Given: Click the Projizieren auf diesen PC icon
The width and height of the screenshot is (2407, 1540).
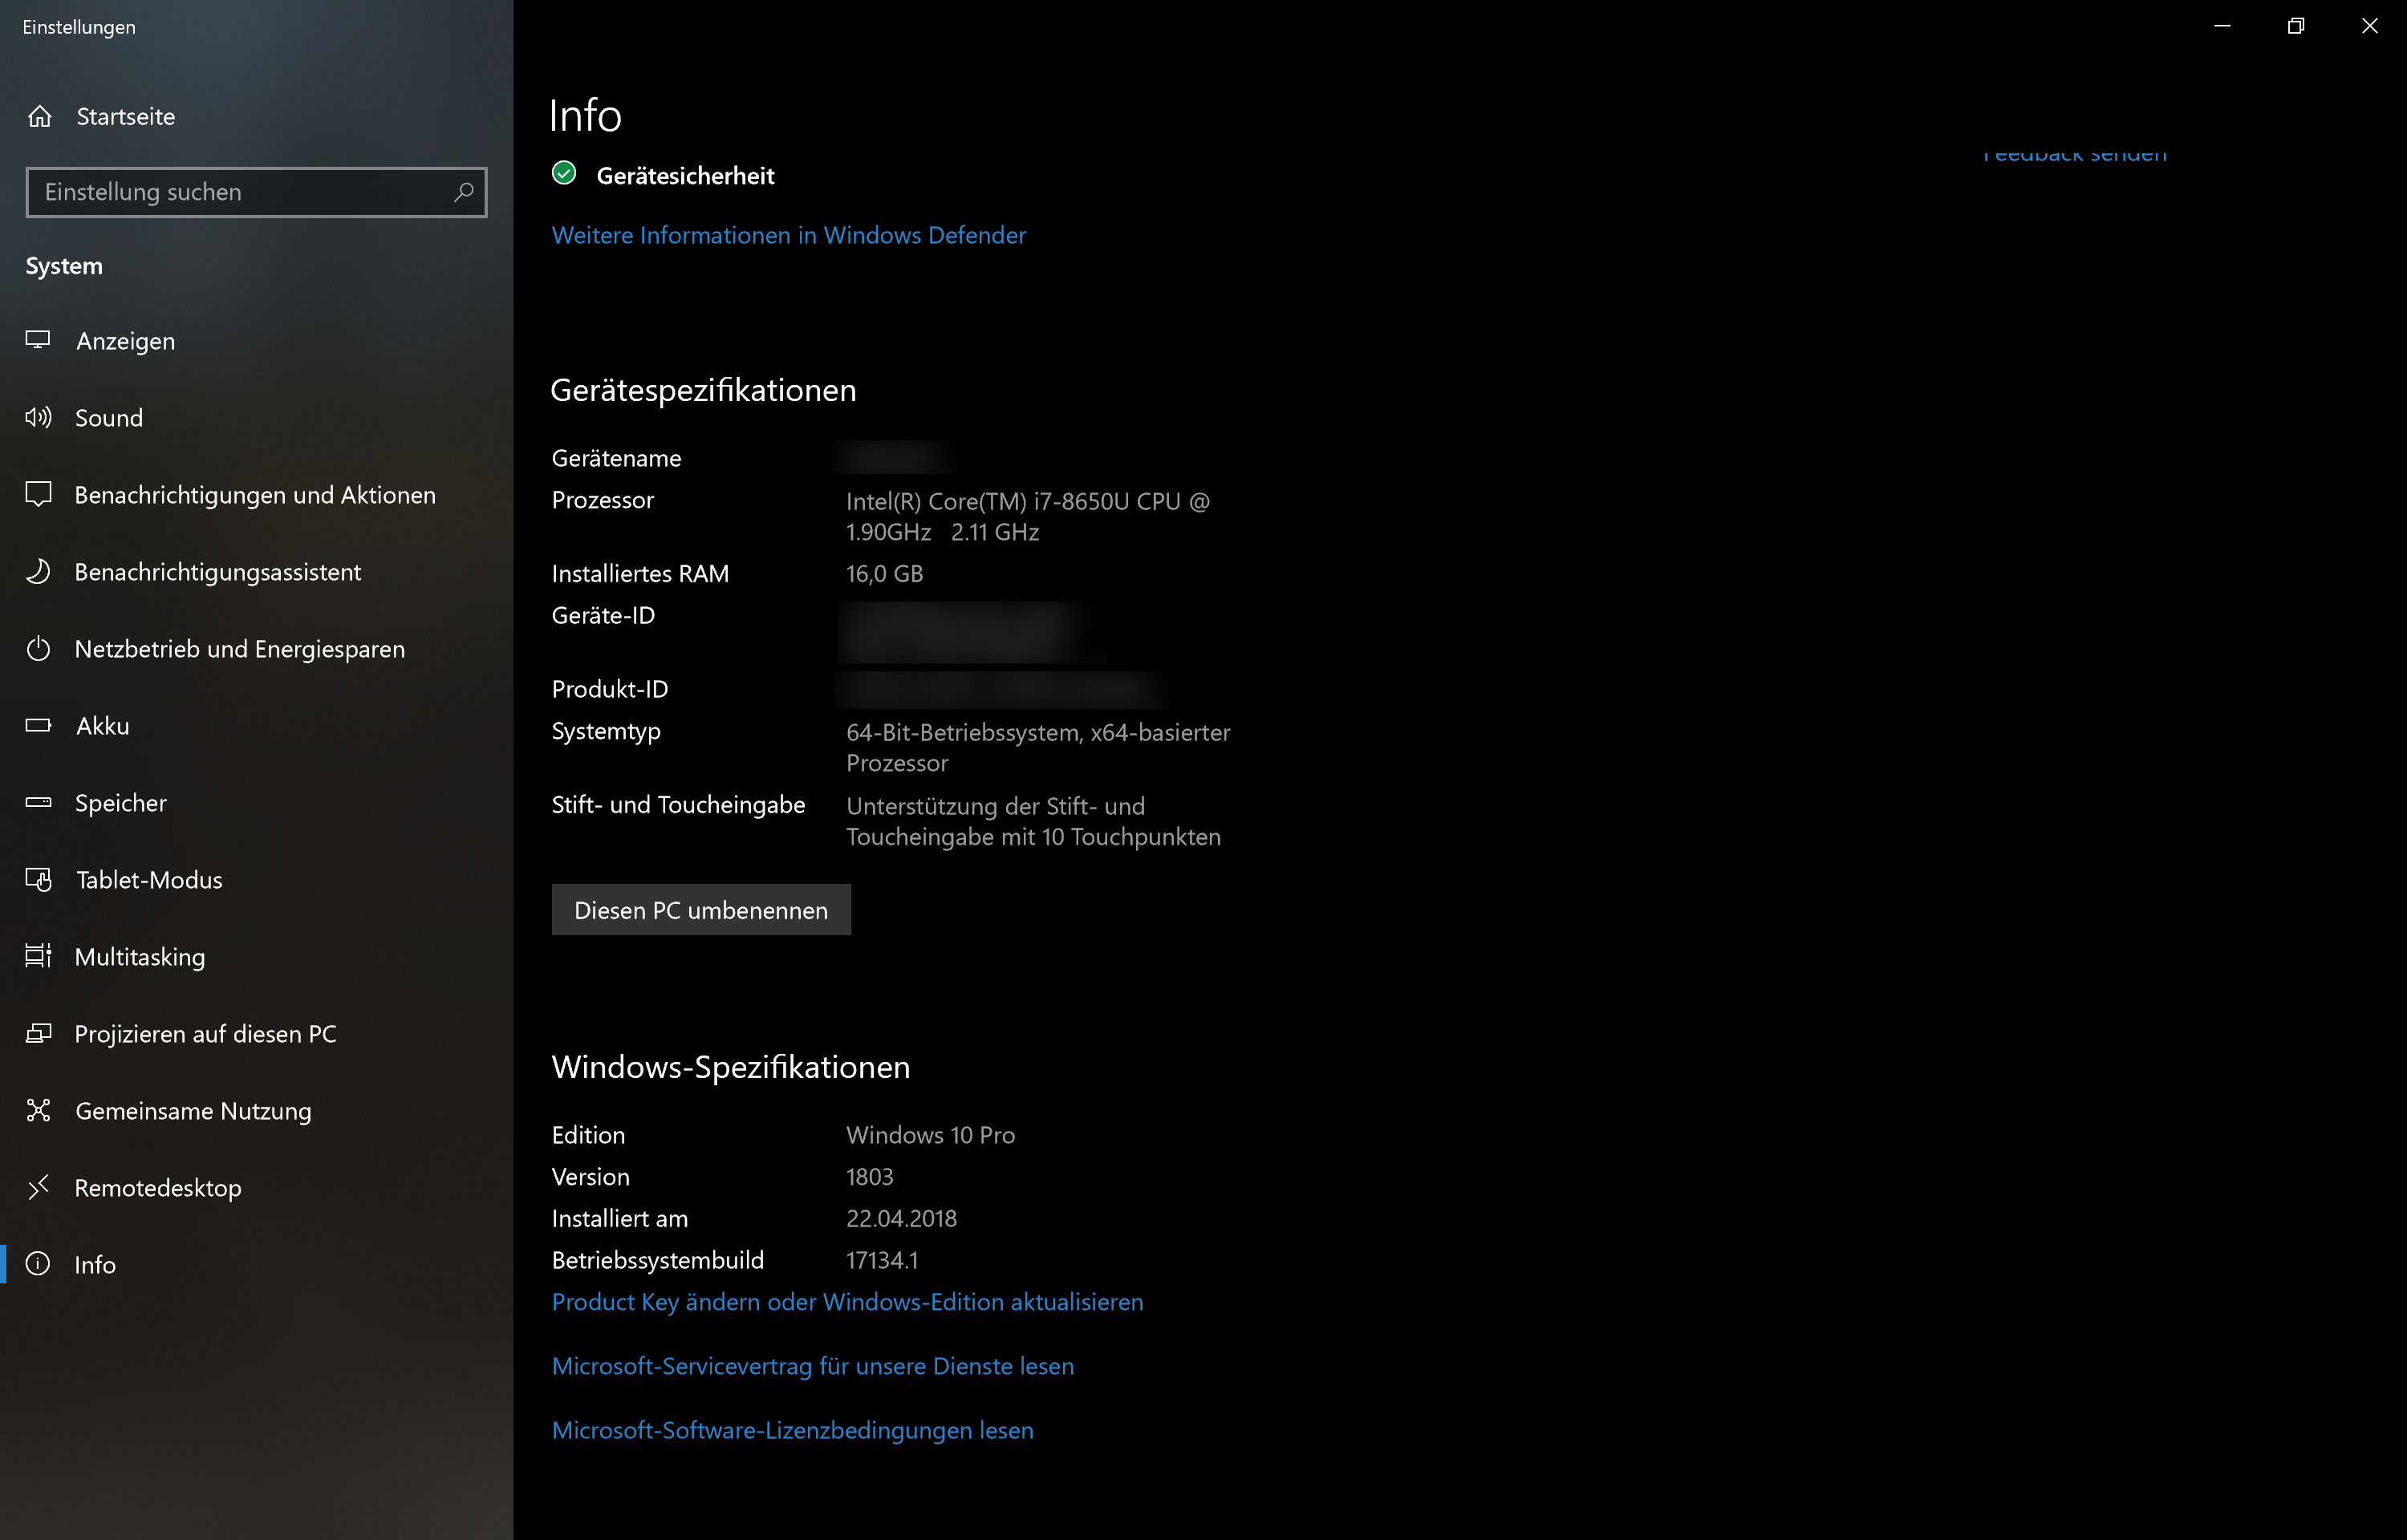Looking at the screenshot, I should 38,1033.
